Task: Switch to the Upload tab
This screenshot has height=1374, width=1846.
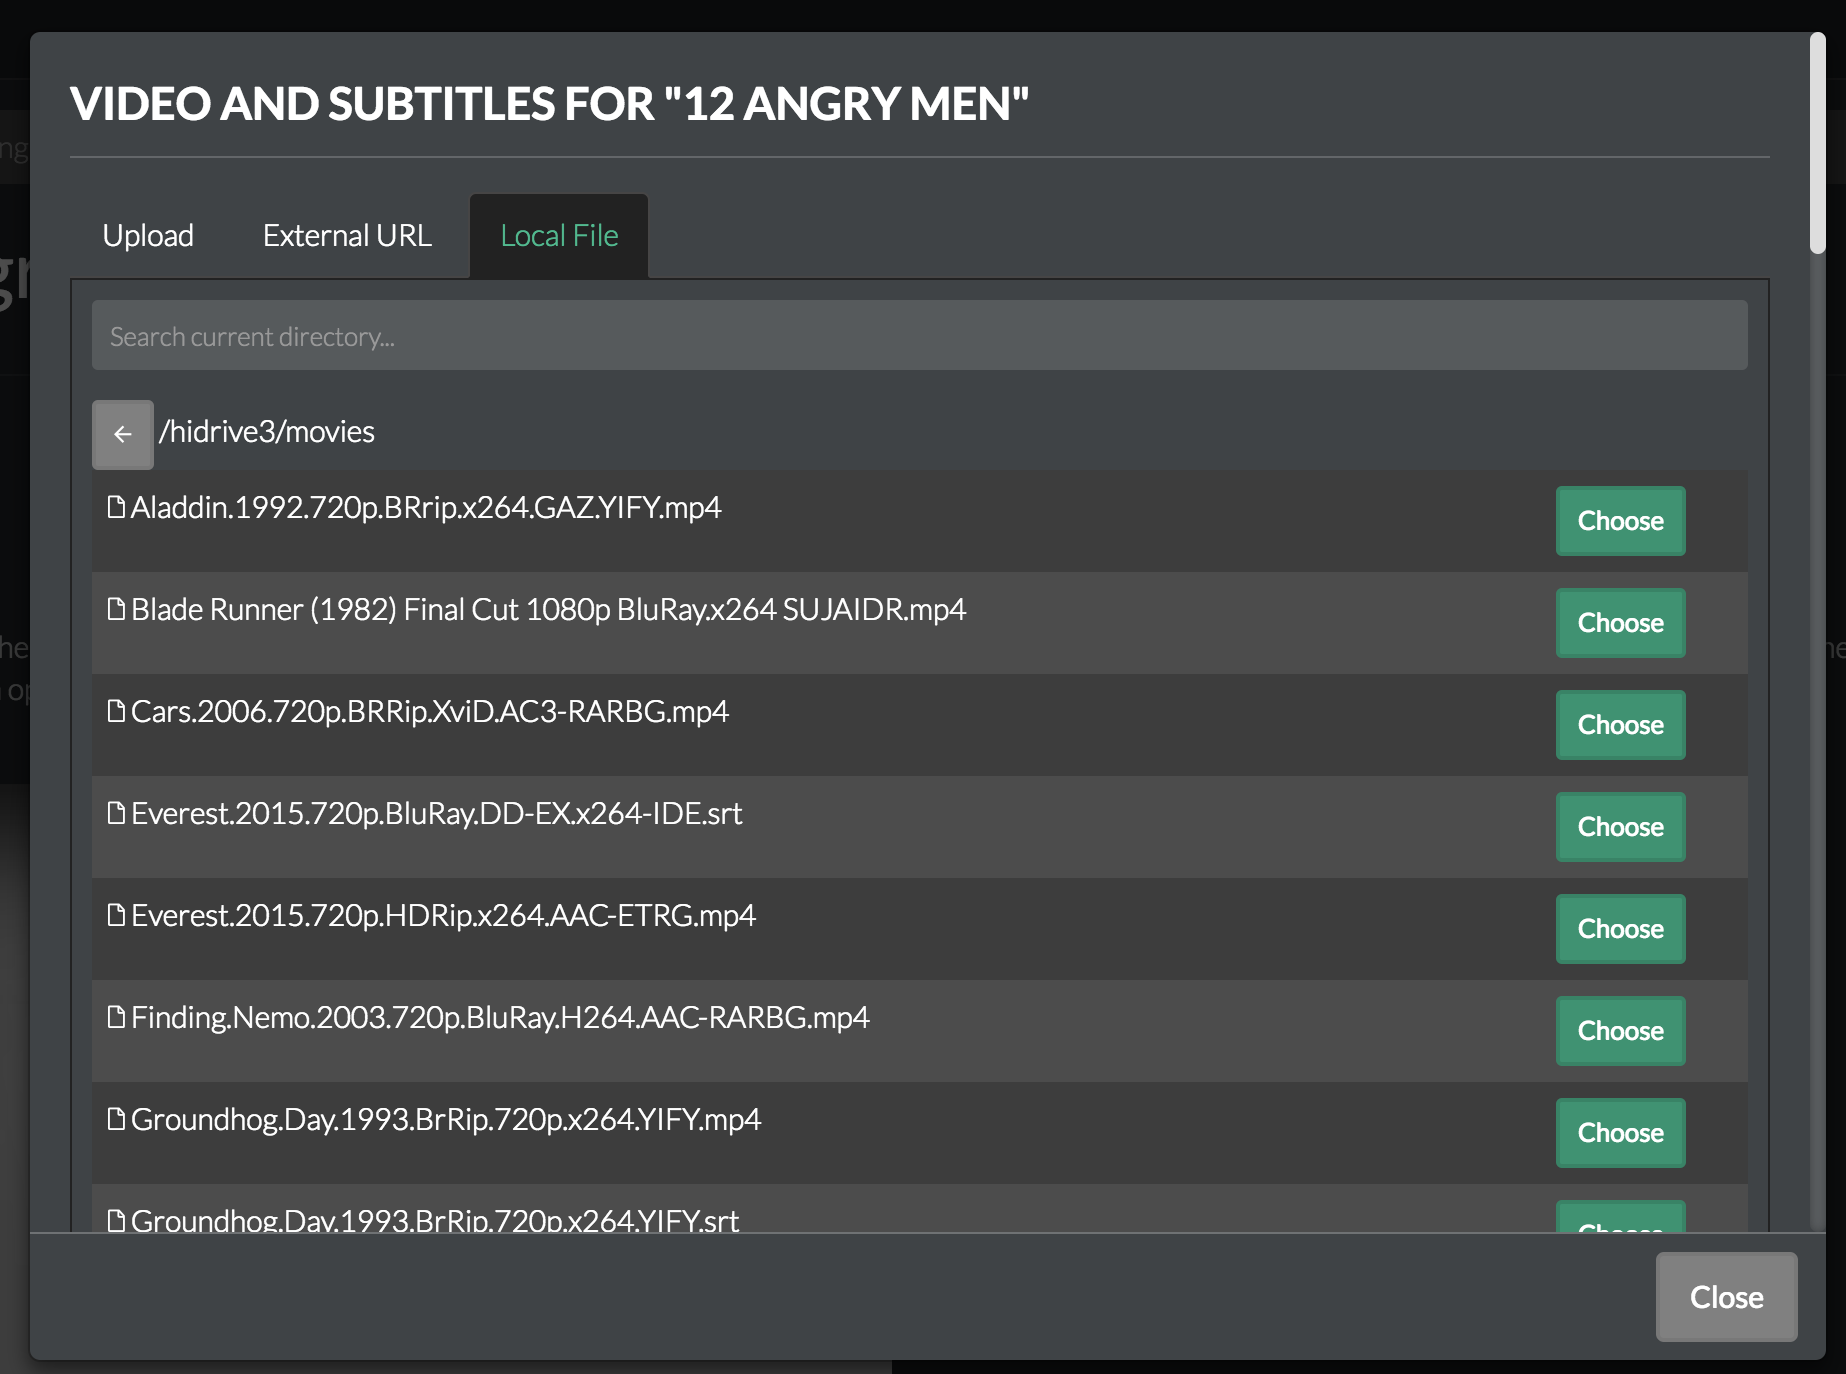Action: coord(147,236)
